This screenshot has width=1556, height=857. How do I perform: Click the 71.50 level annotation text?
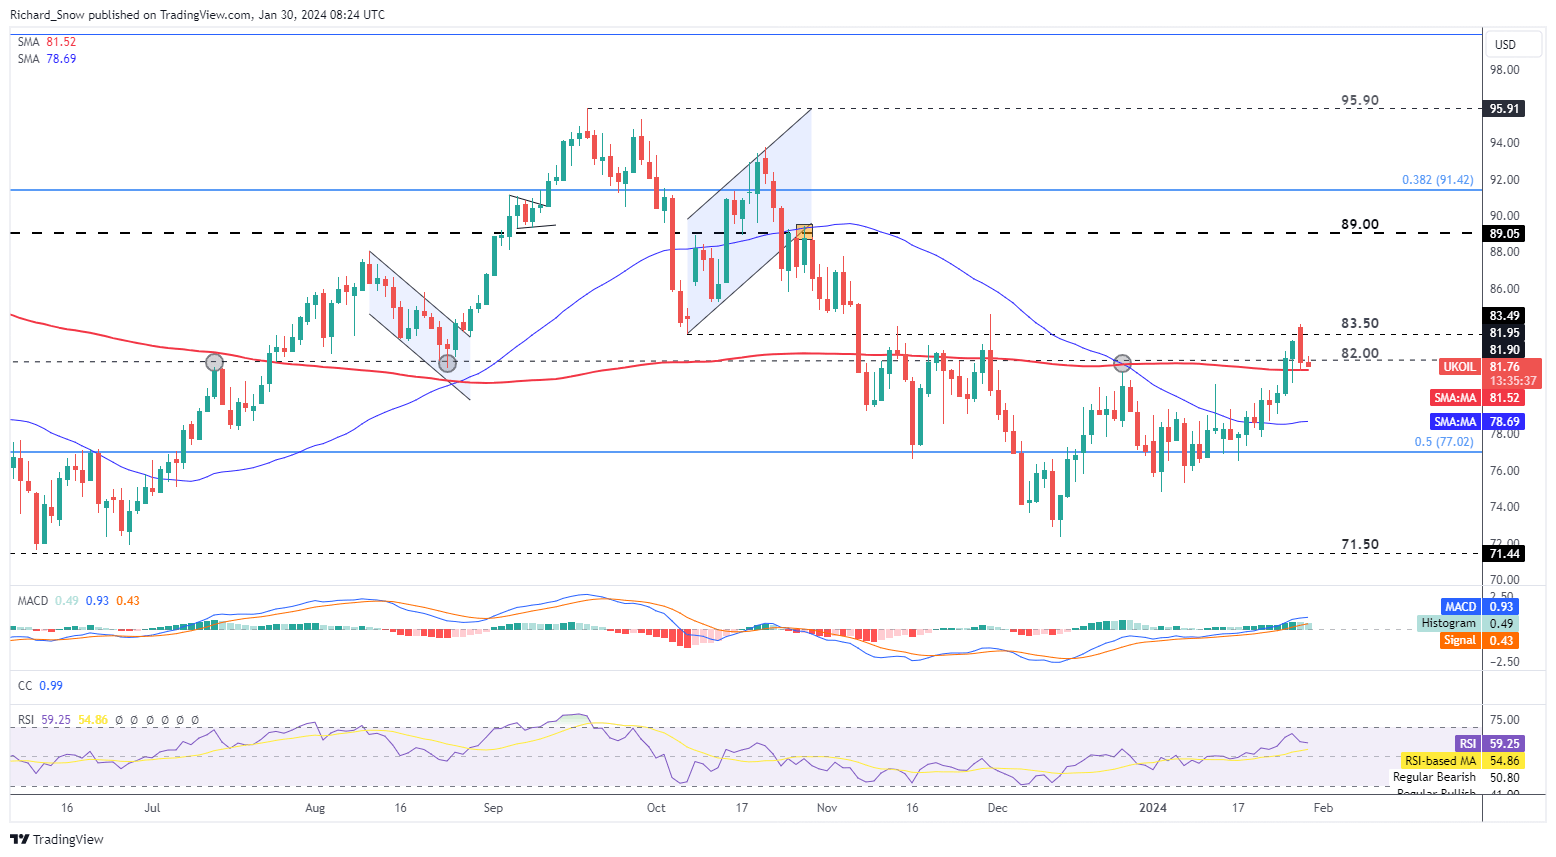pyautogui.click(x=1360, y=544)
